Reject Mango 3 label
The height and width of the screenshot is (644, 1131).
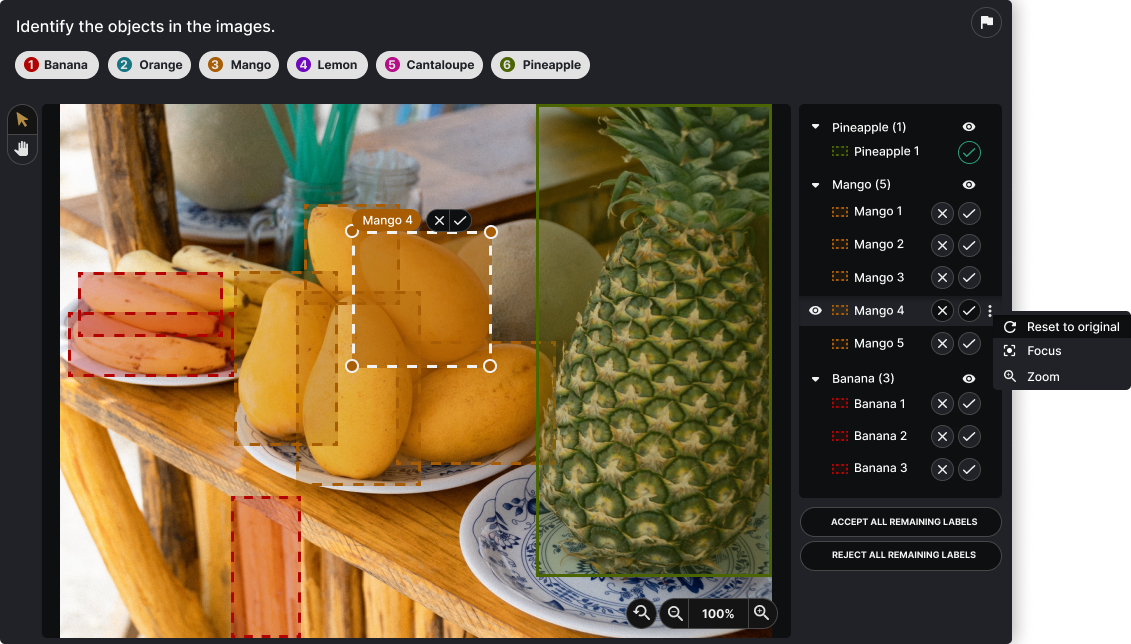click(x=942, y=278)
